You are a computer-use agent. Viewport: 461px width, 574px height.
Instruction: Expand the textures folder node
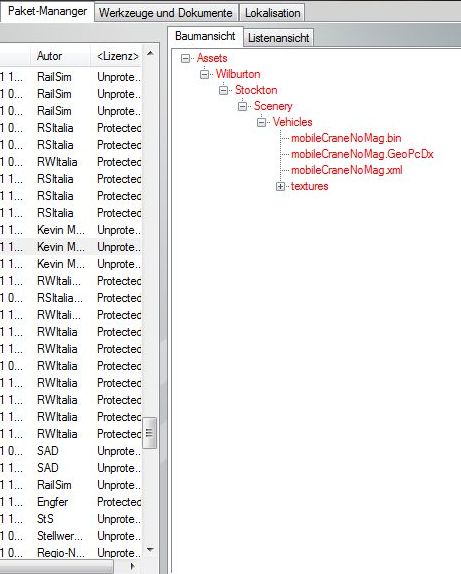[280, 186]
